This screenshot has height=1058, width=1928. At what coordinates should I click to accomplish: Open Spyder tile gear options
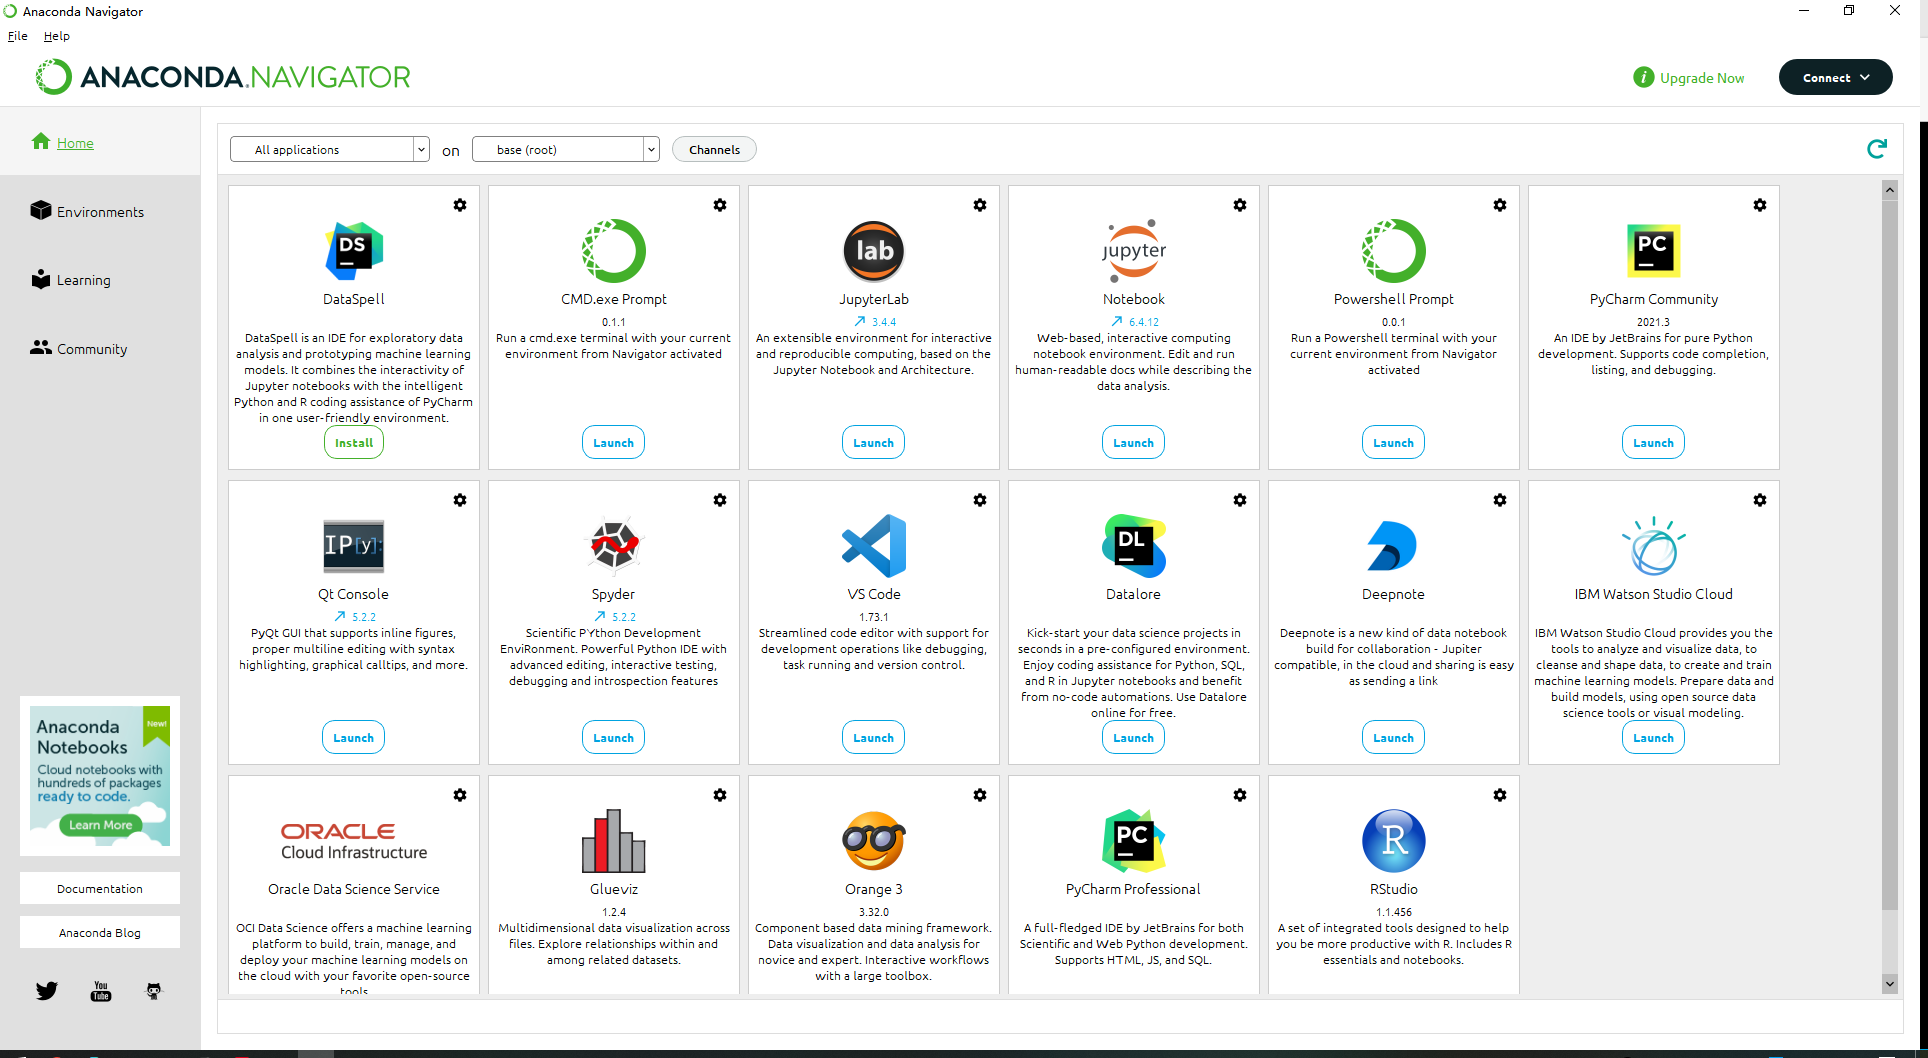720,500
